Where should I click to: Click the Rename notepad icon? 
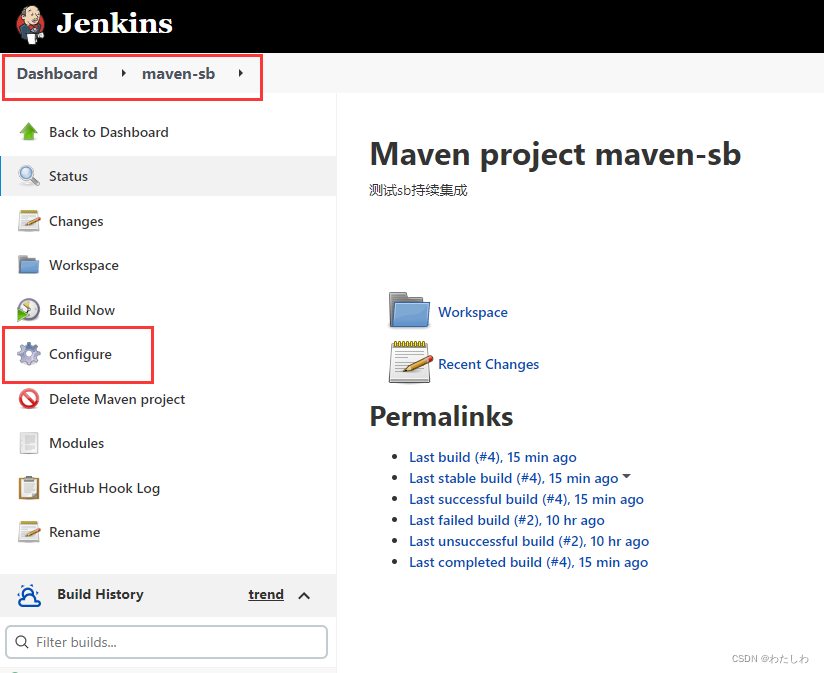[x=28, y=532]
